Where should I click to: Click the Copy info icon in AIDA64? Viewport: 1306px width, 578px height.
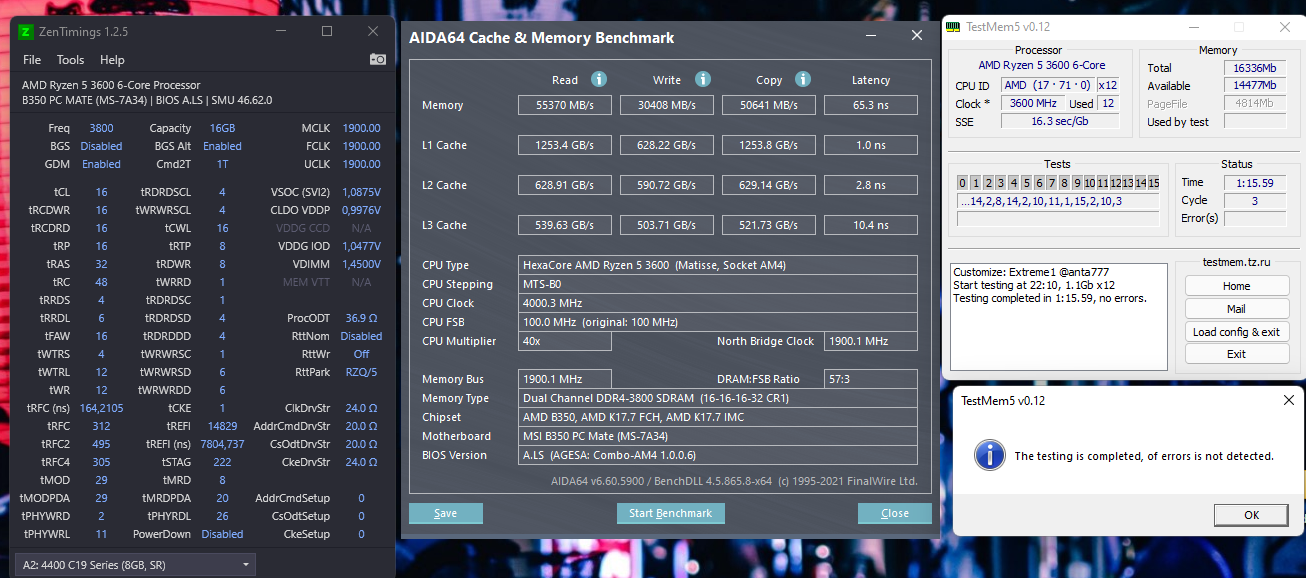click(x=802, y=79)
